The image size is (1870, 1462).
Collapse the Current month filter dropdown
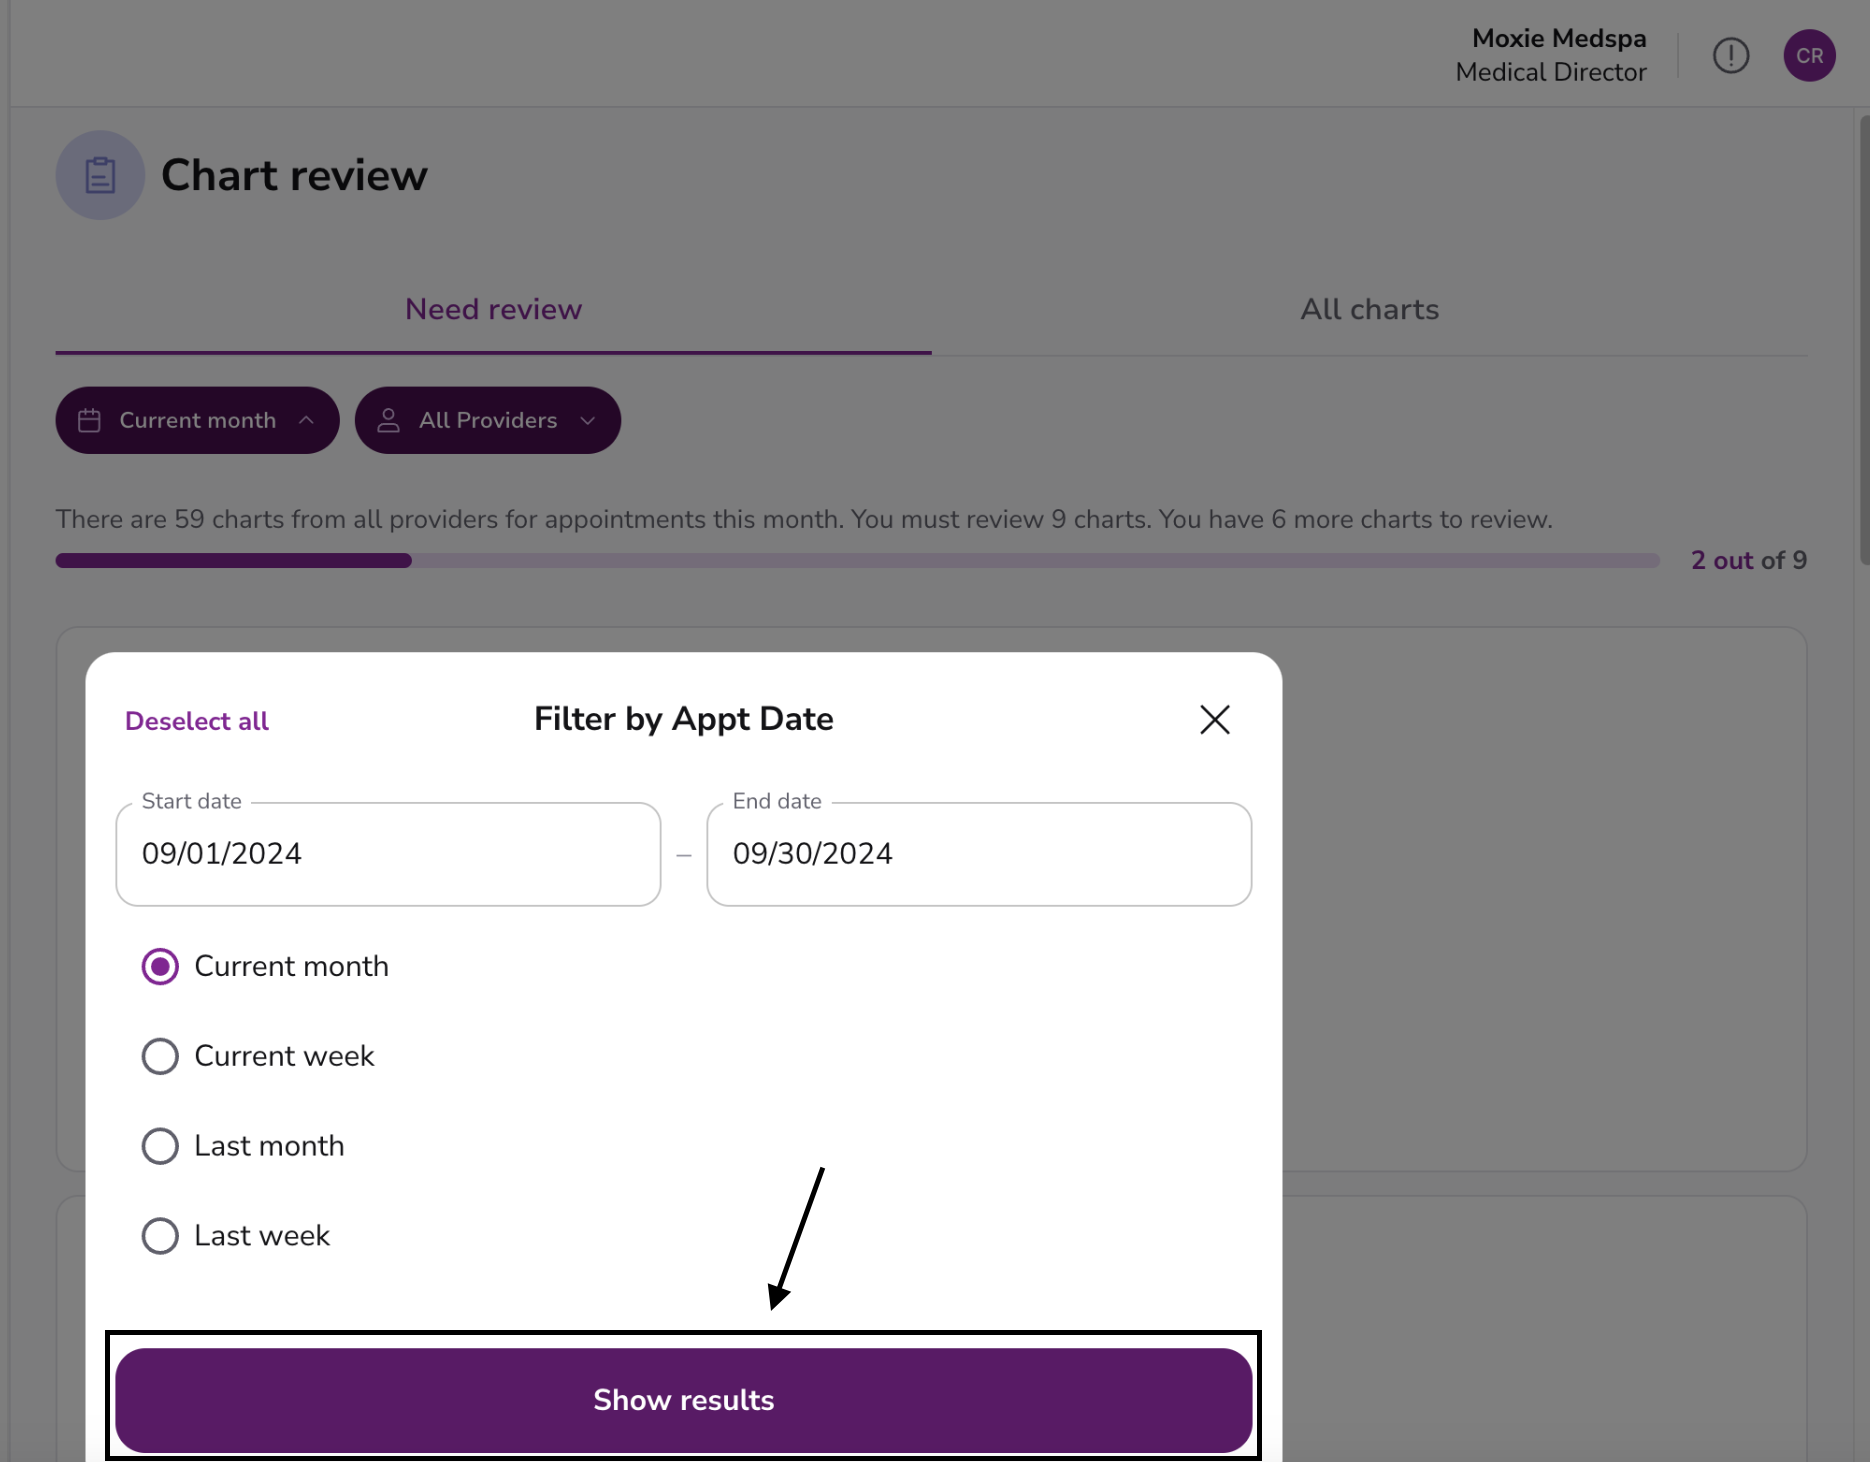(x=197, y=420)
